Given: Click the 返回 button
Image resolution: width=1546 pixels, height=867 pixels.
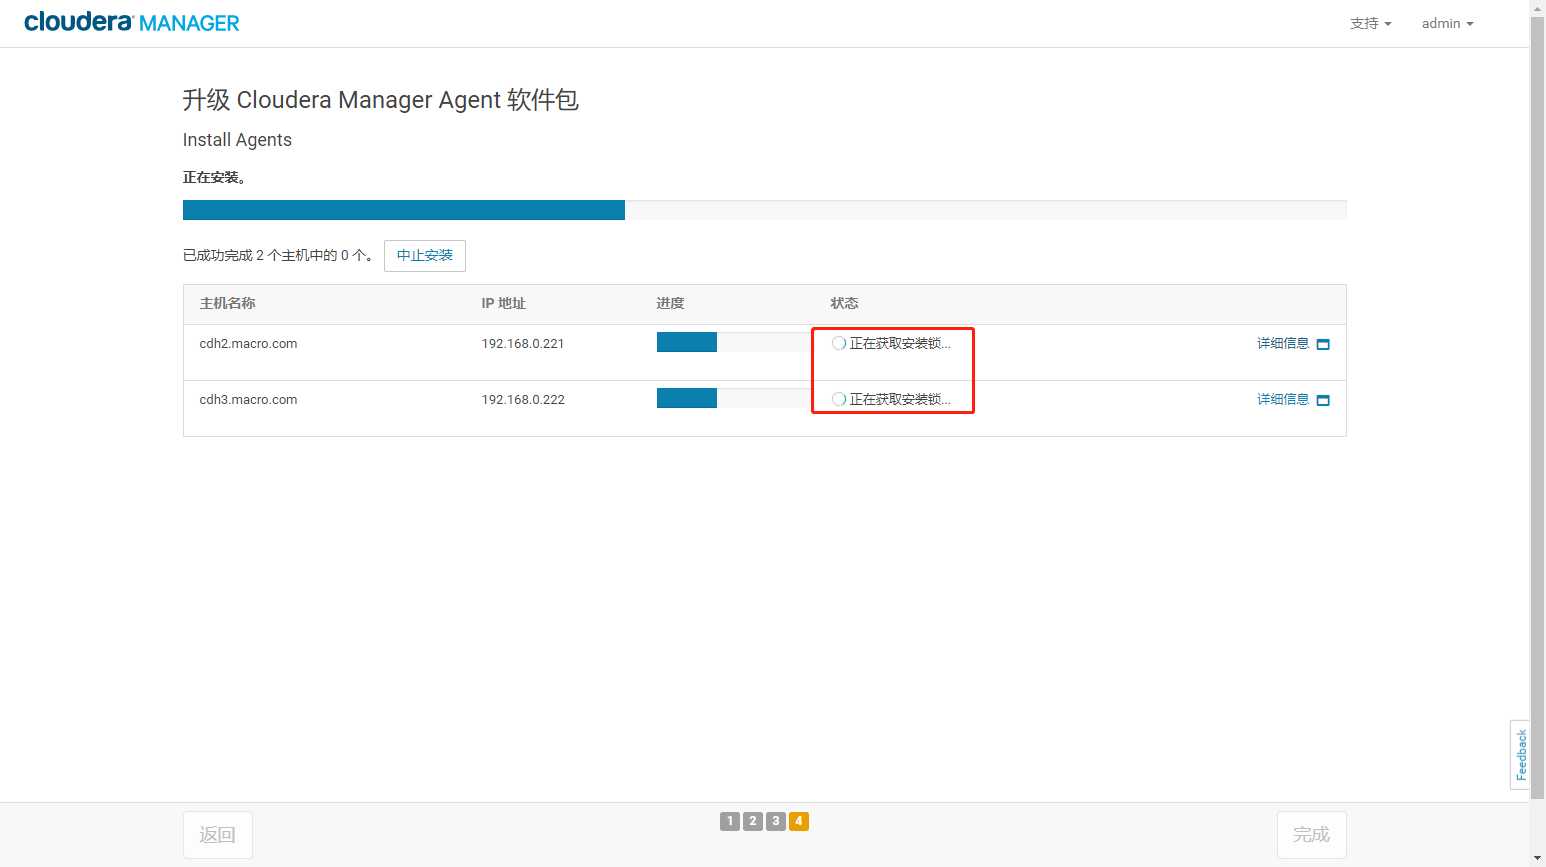Looking at the screenshot, I should (x=217, y=835).
